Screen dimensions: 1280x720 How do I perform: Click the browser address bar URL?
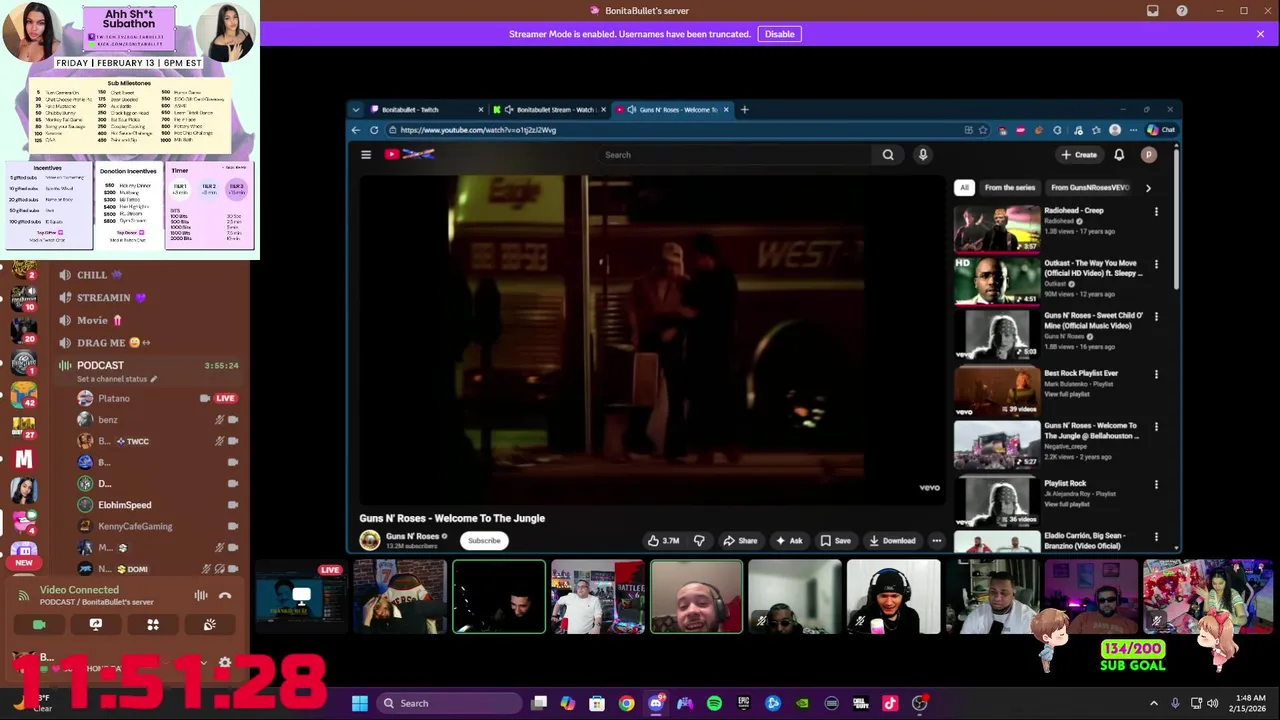pyautogui.click(x=478, y=130)
